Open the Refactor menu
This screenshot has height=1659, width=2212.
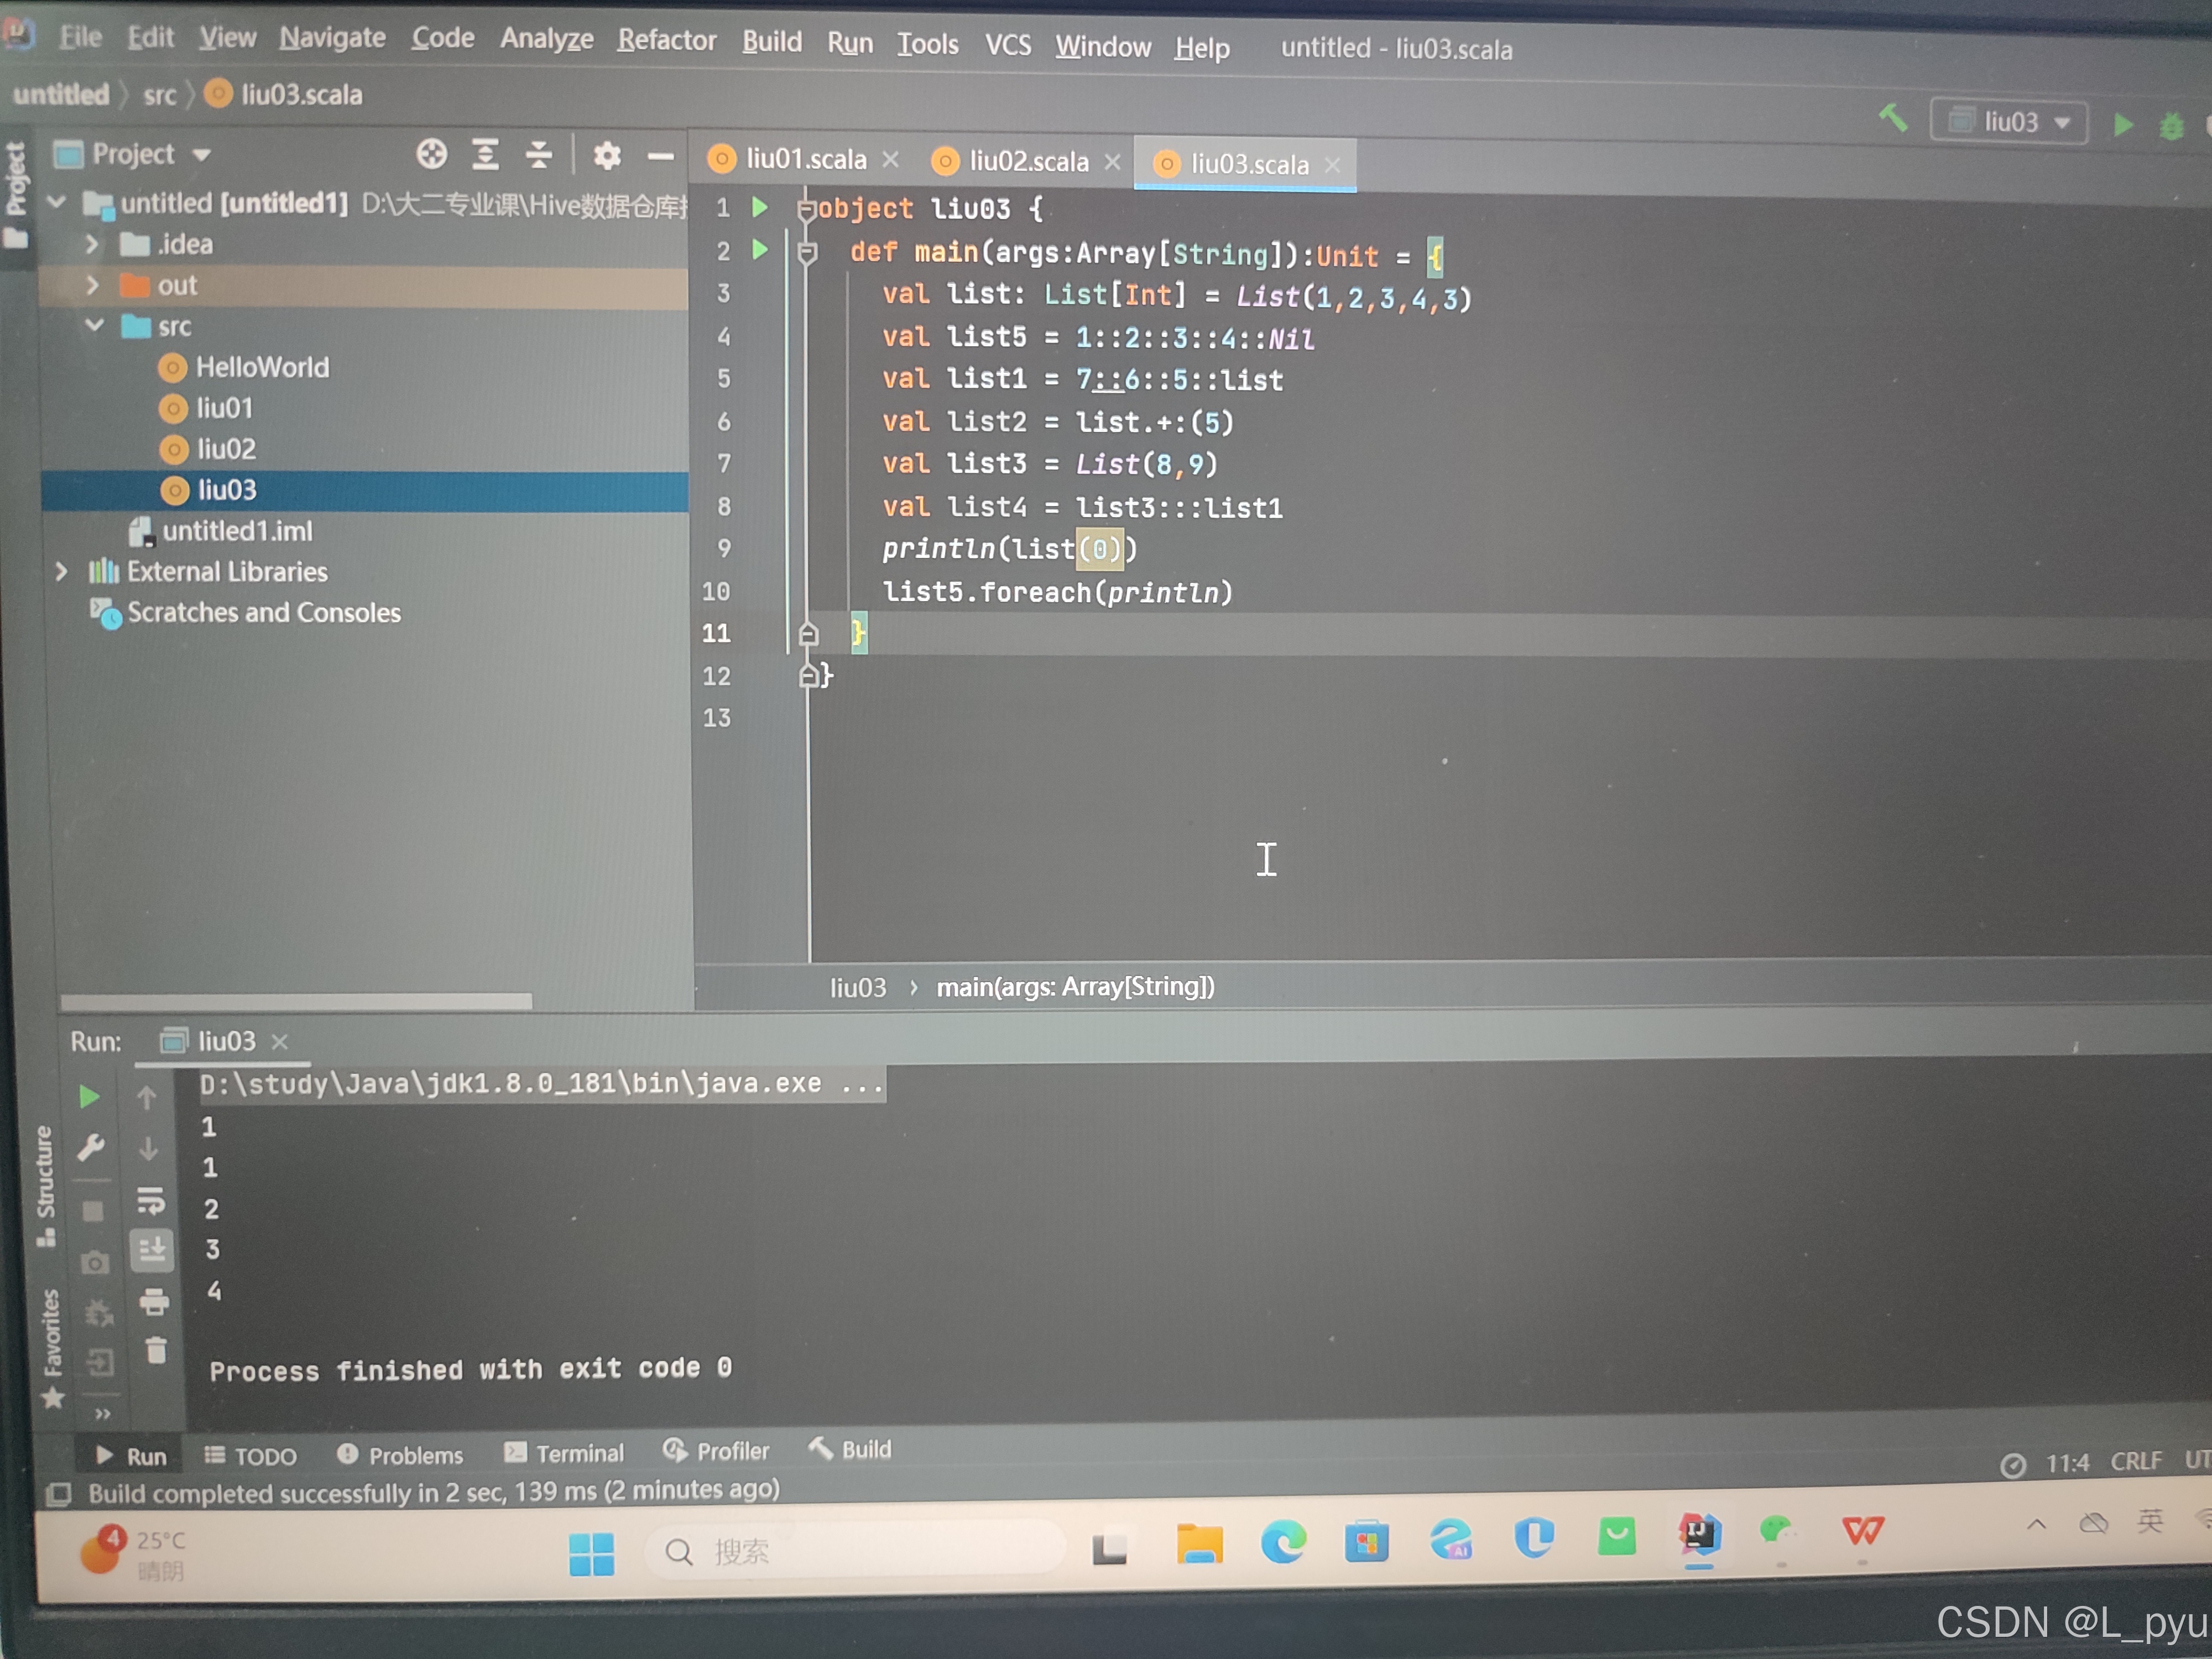tap(666, 40)
